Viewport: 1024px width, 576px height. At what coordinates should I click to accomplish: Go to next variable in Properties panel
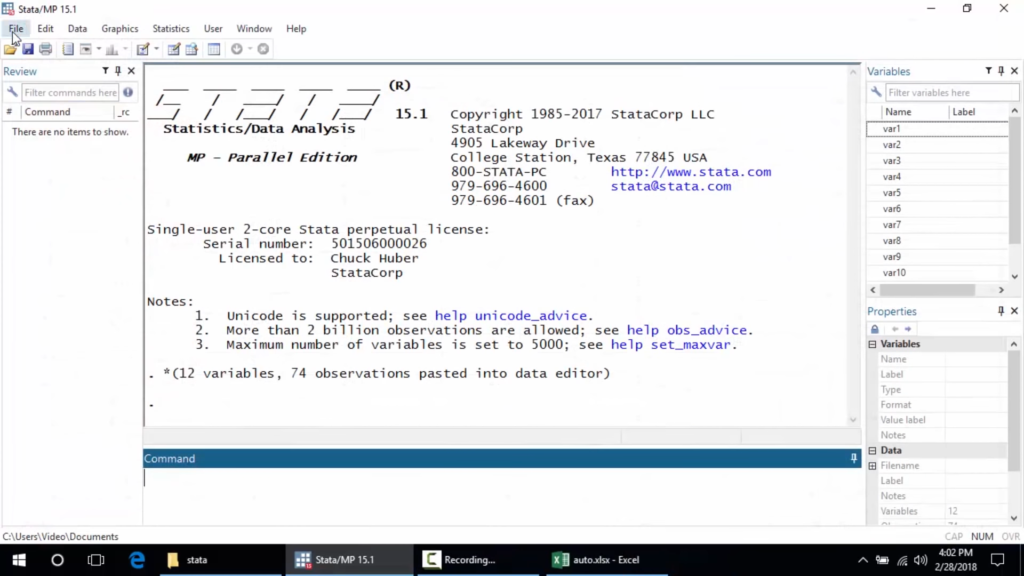[908, 329]
